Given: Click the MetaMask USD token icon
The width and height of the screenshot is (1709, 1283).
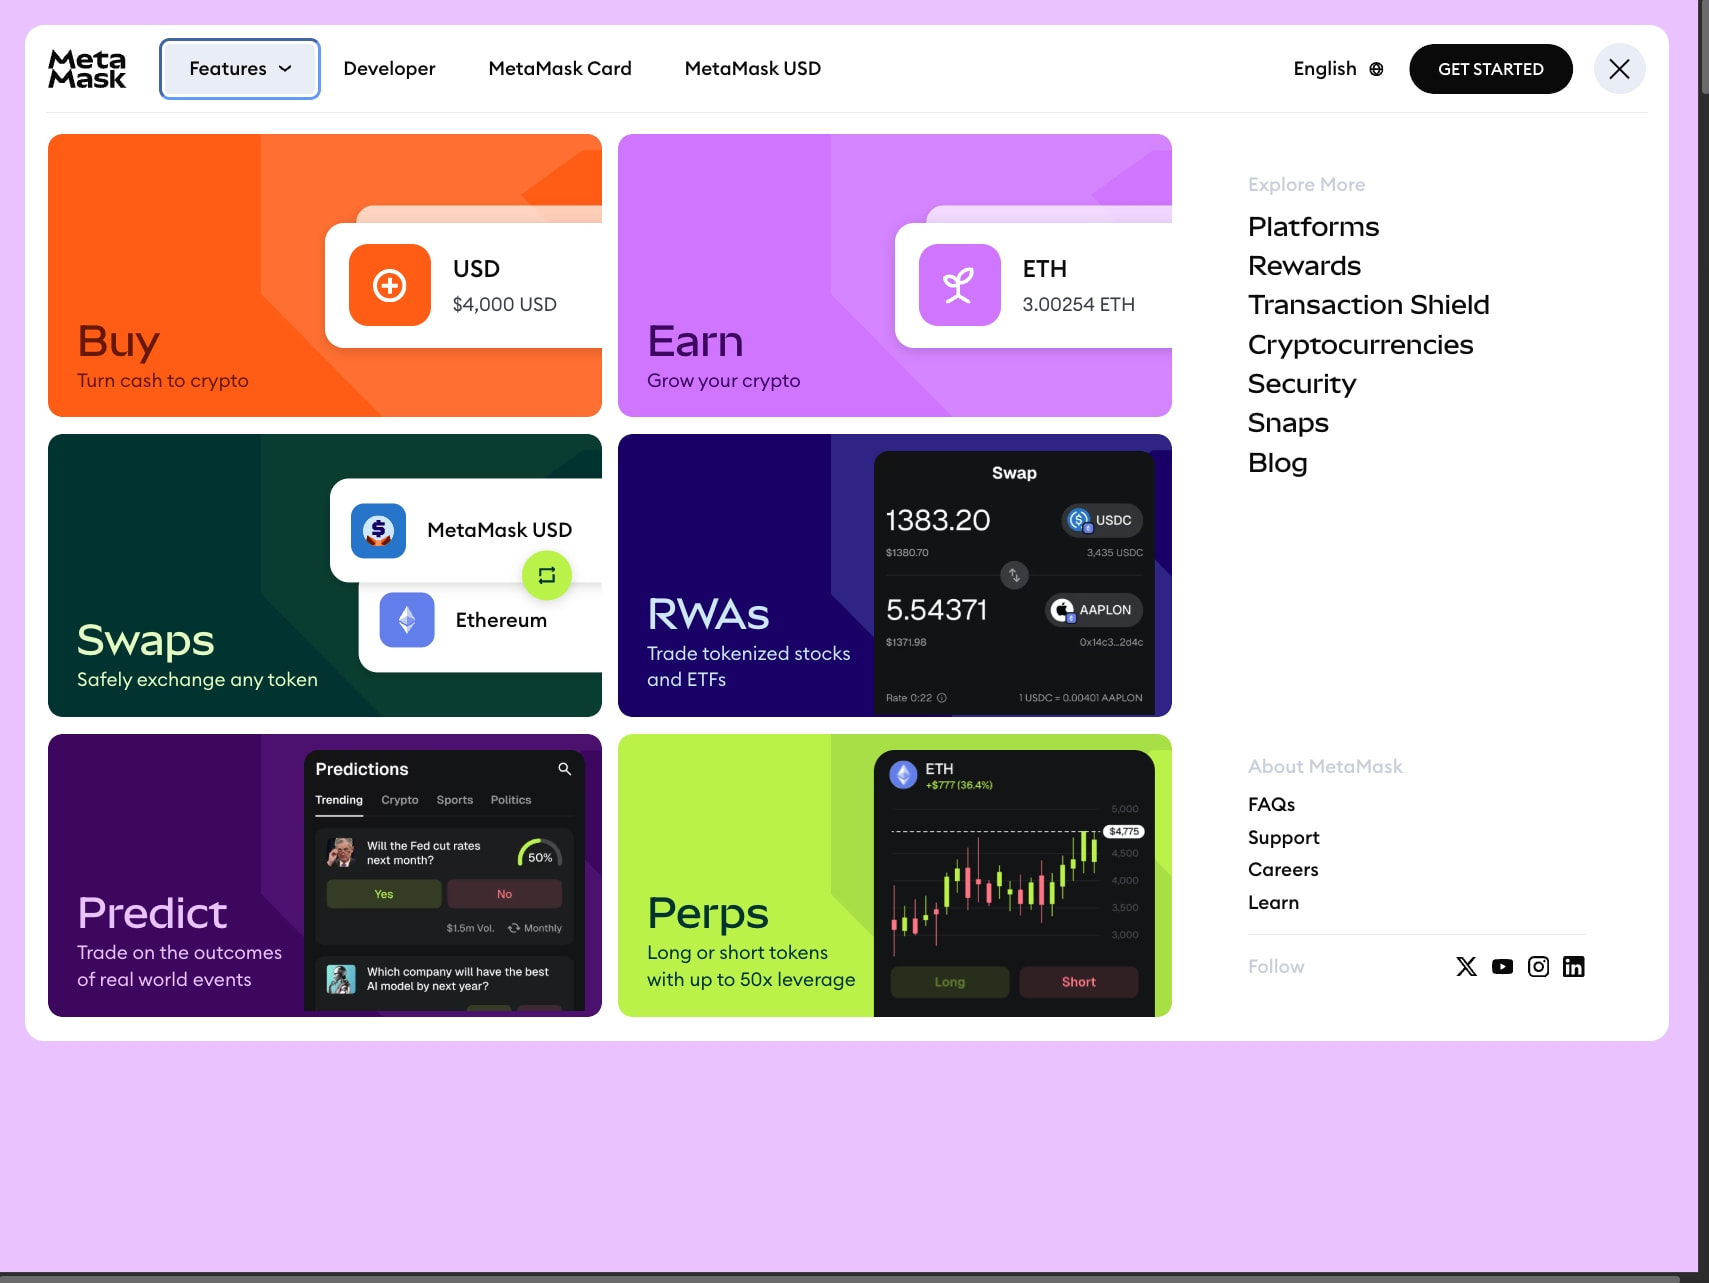Looking at the screenshot, I should point(378,530).
